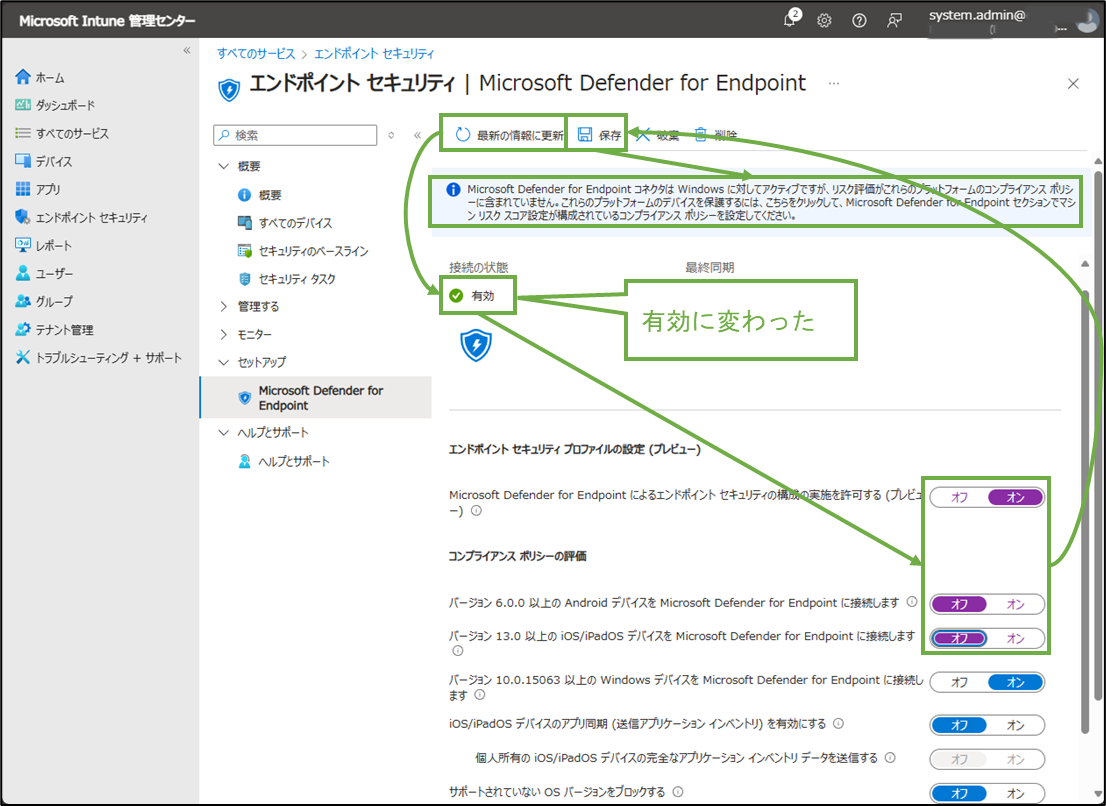This screenshot has height=806, width=1106.
Task: Switch iOS/iPadOS device connection toggle to オン
Action: point(1016,638)
